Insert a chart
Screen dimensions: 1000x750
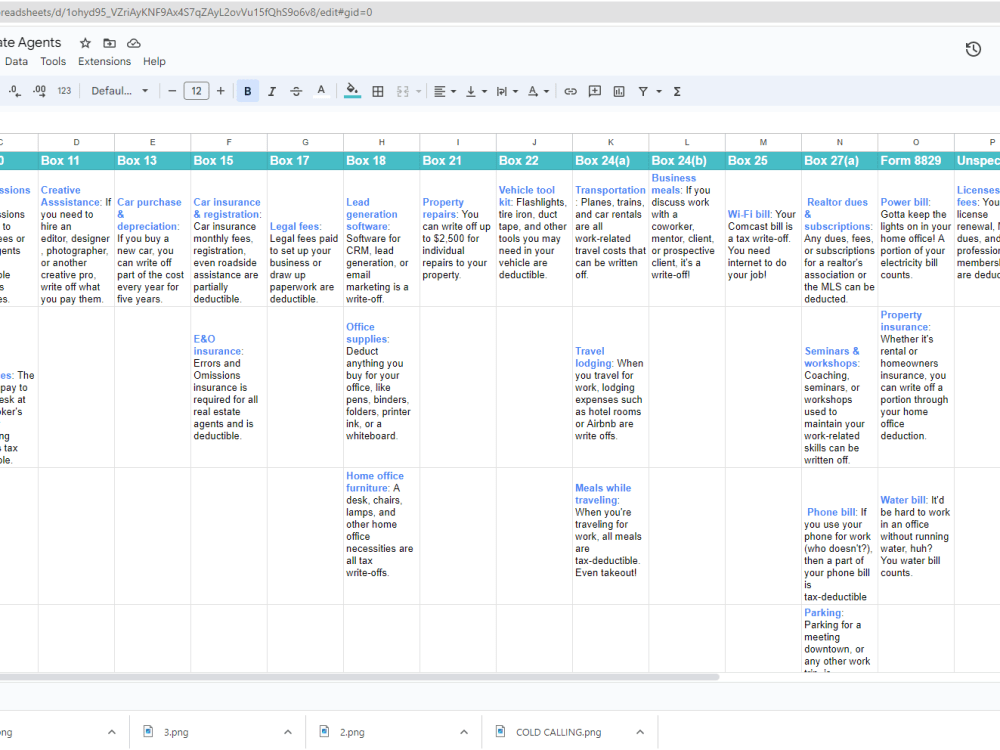(619, 91)
